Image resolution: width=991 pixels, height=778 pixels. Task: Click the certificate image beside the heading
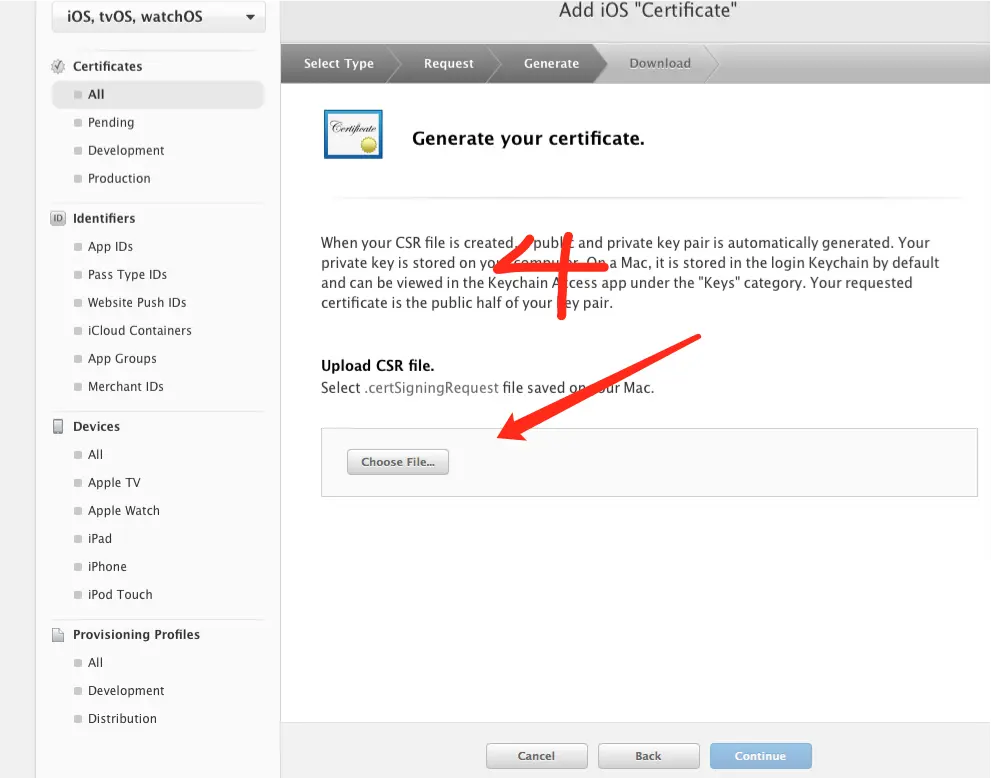pyautogui.click(x=352, y=135)
